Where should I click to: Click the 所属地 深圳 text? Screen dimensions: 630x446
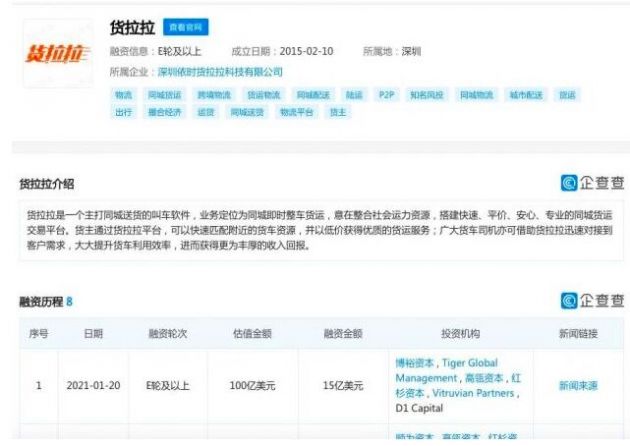(x=392, y=51)
